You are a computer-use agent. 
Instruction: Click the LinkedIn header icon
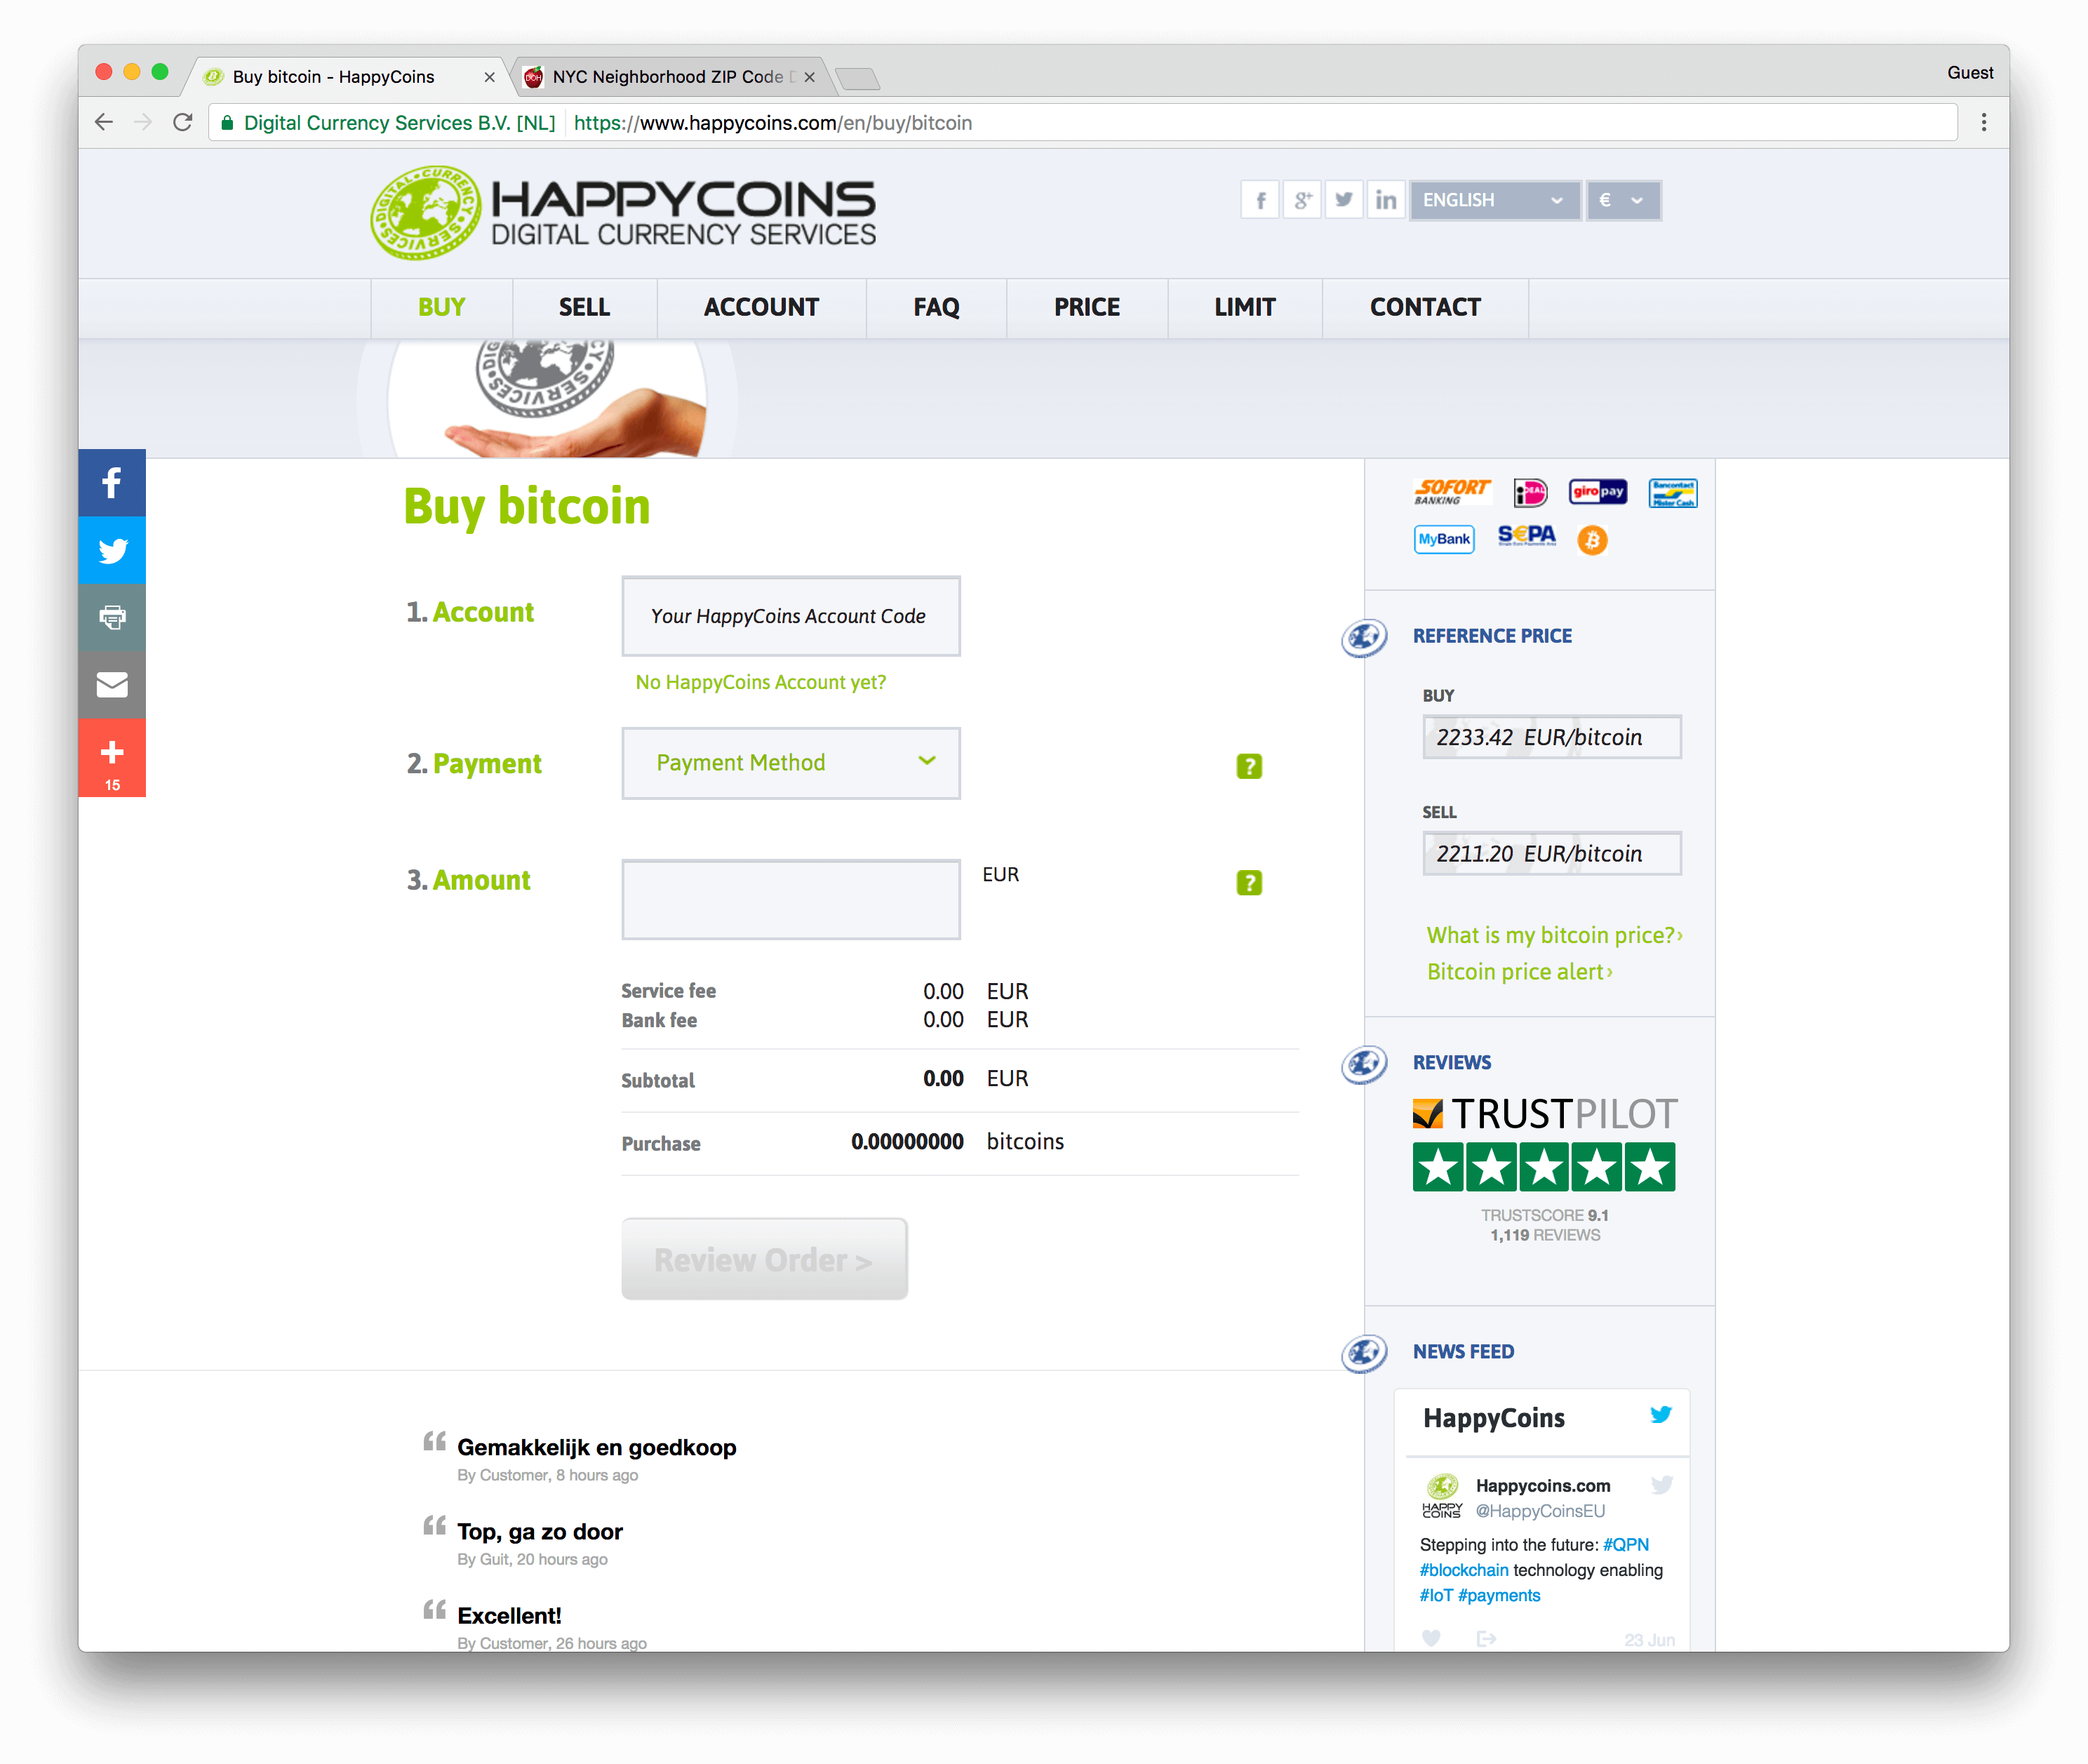tap(1386, 200)
